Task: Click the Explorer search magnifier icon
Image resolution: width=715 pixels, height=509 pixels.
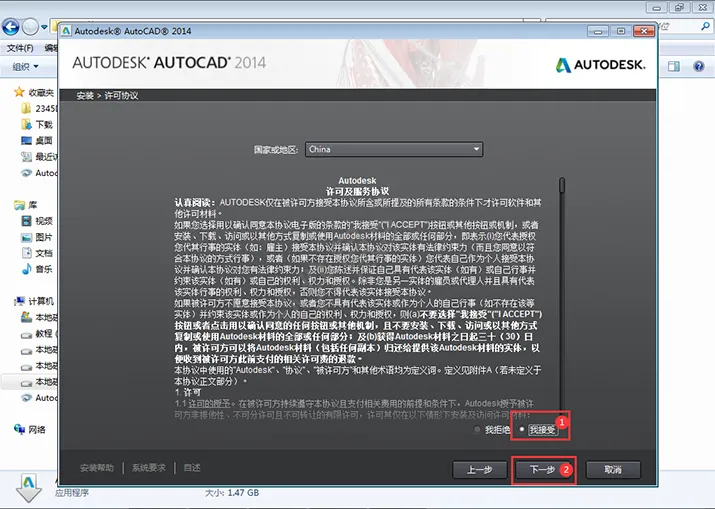Action: click(x=705, y=26)
